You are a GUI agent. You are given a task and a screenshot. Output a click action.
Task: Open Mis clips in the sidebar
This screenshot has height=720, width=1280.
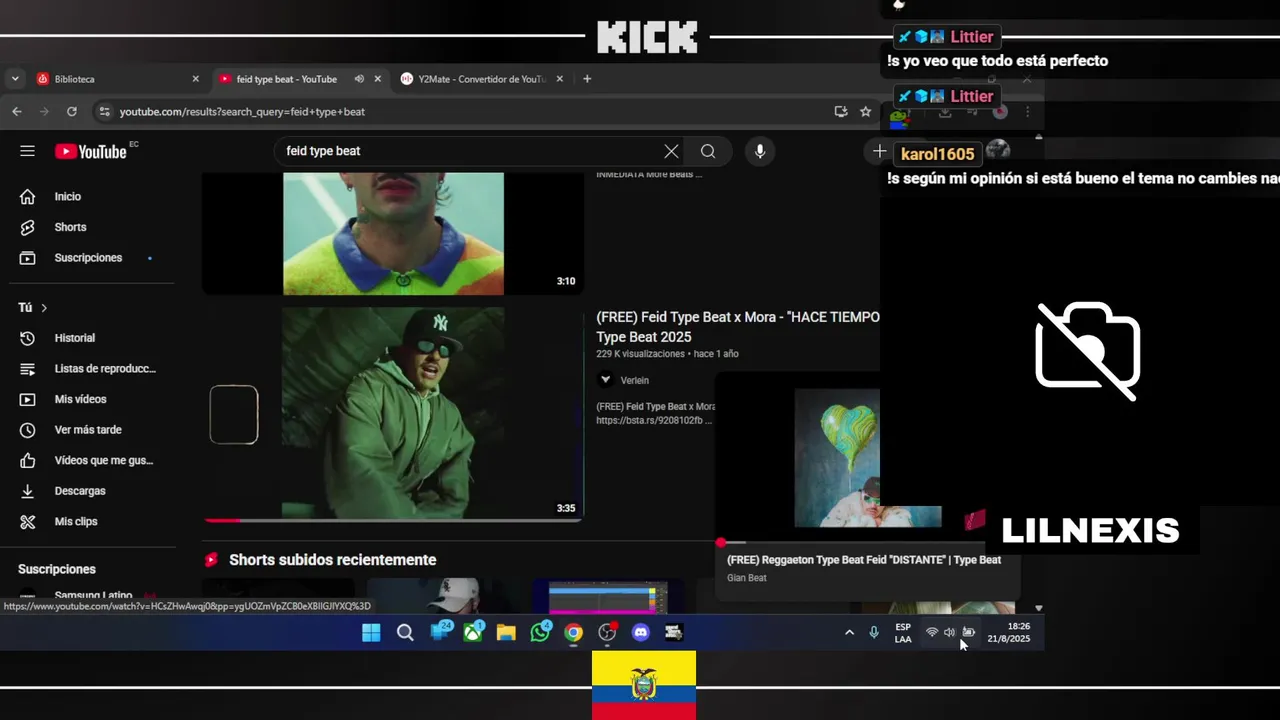point(76,522)
